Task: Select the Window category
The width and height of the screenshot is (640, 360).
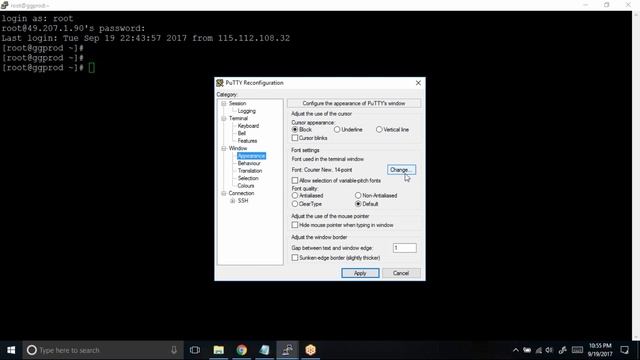Action: click(238, 148)
